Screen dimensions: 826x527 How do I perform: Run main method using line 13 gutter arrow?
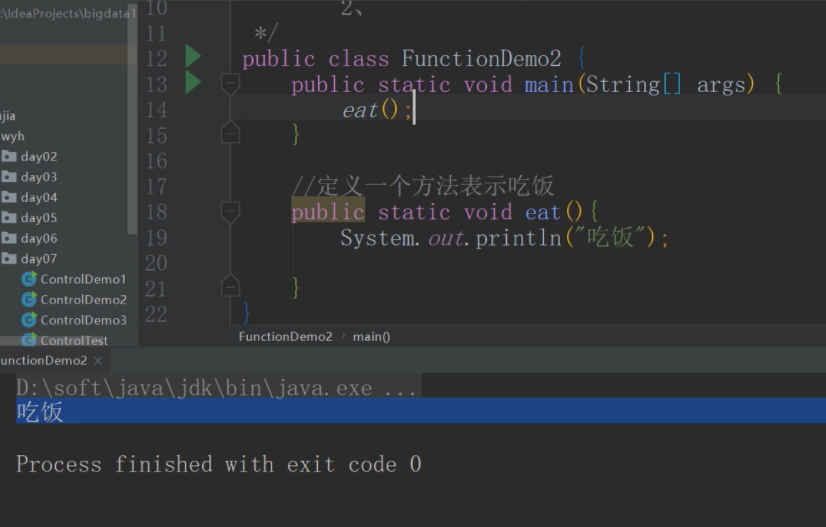193,83
